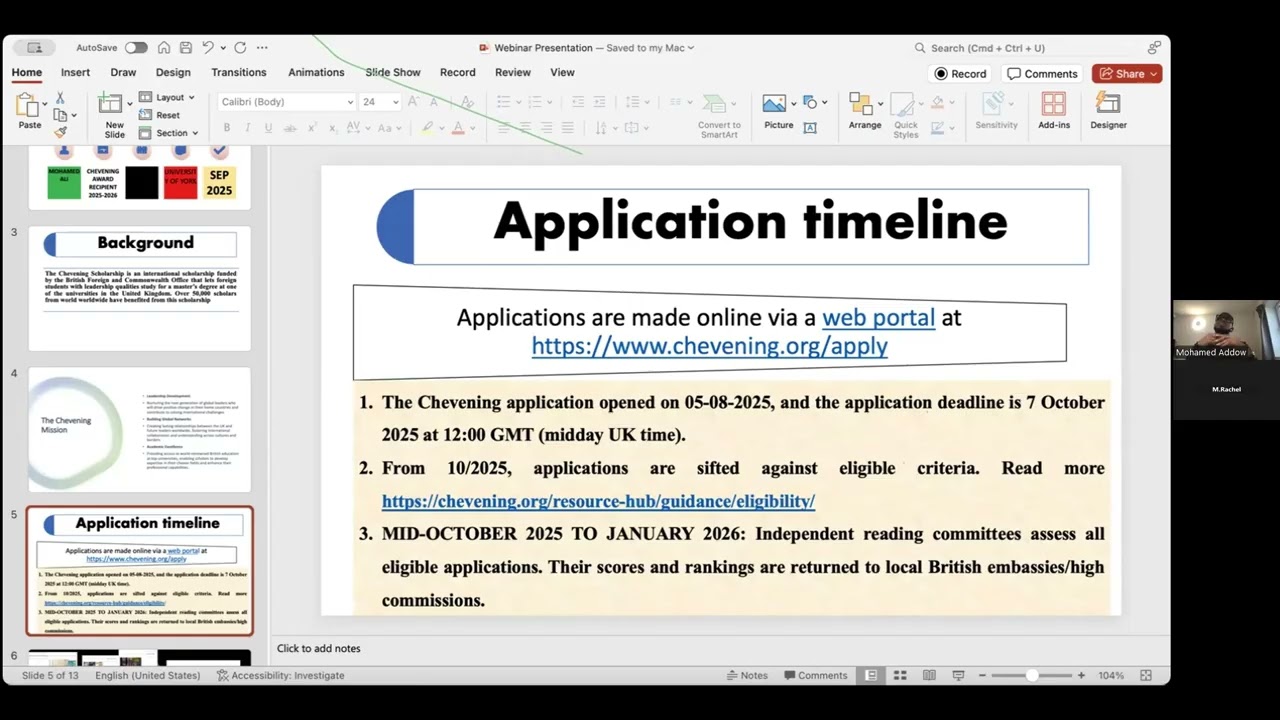
Task: Reset slide layout with Reset
Action: pyautogui.click(x=160, y=115)
